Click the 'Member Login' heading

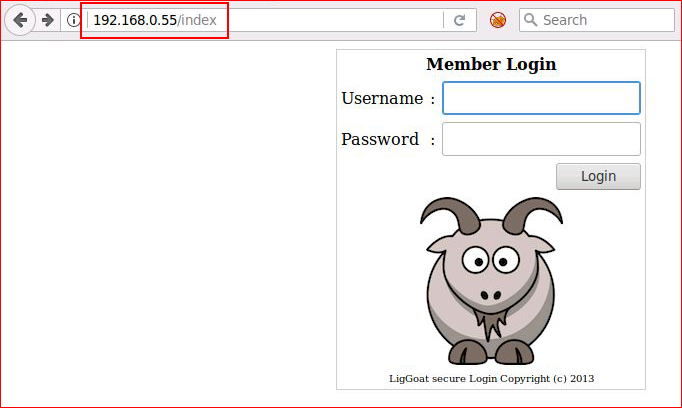coord(491,64)
